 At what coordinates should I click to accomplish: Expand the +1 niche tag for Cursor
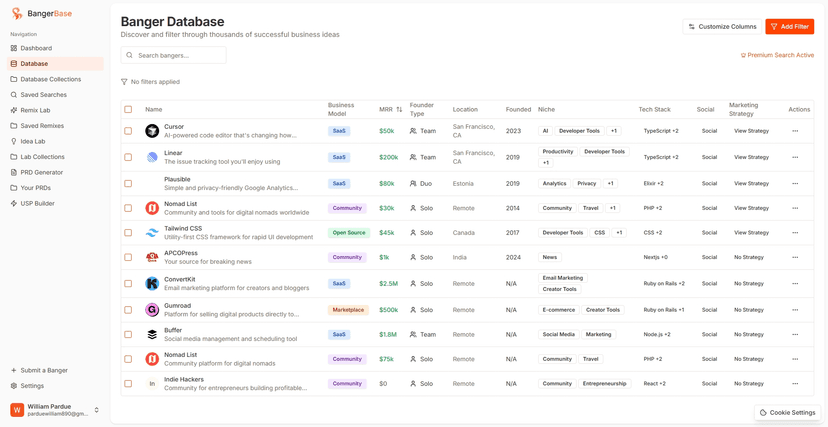[614, 131]
